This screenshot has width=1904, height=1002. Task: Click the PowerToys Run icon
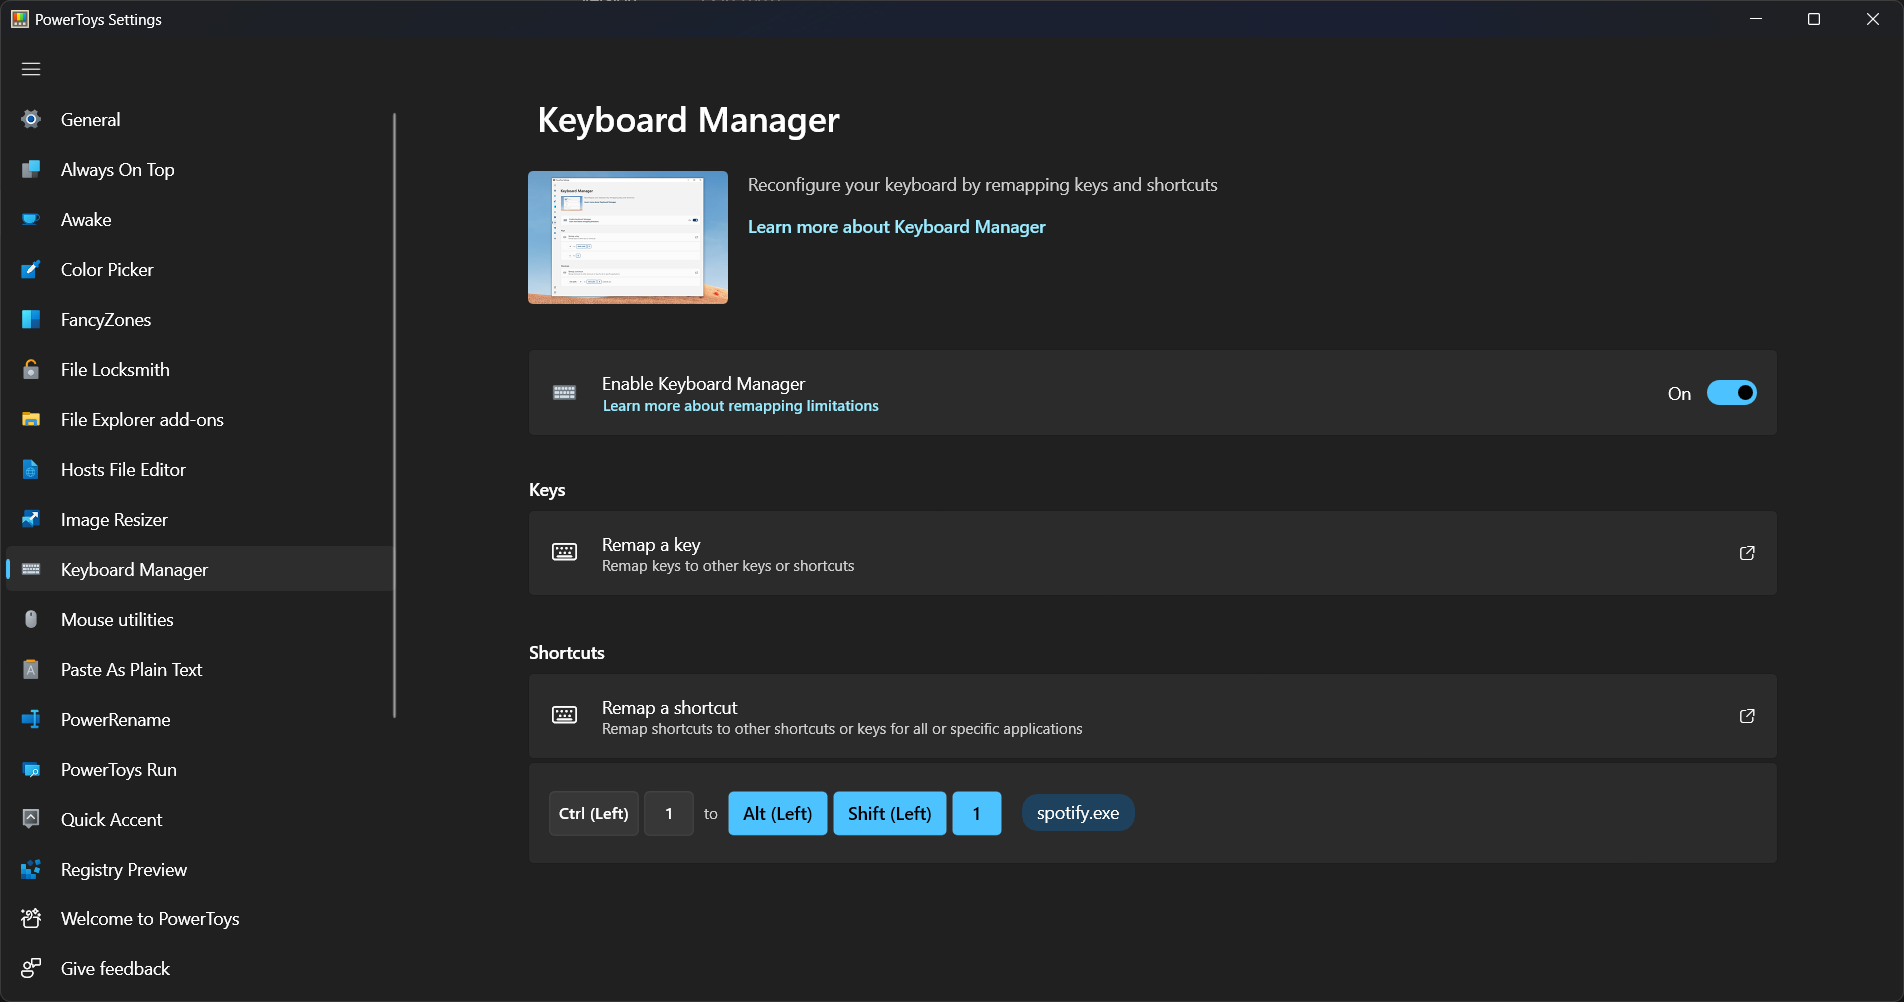31,769
